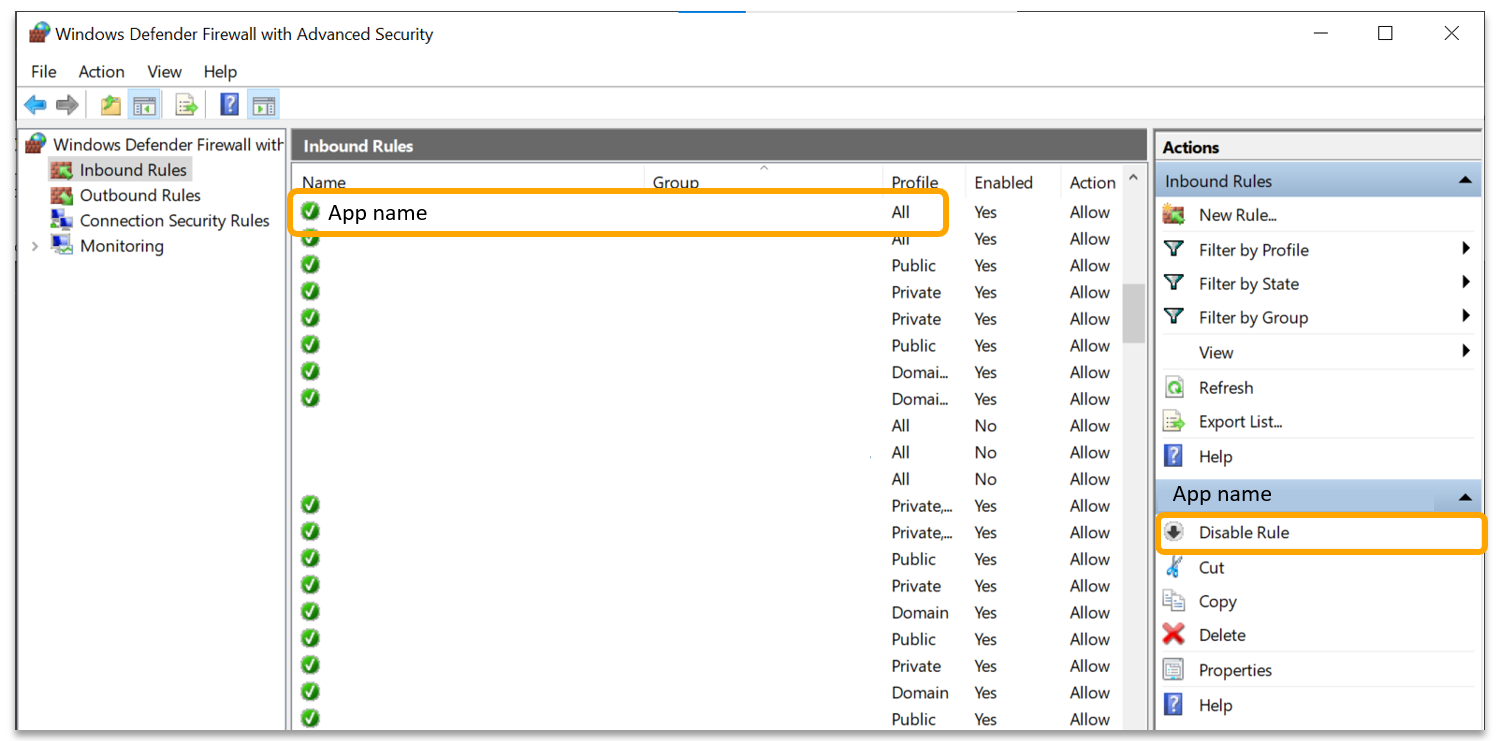
Task: Click the red Delete X icon
Action: [1174, 635]
